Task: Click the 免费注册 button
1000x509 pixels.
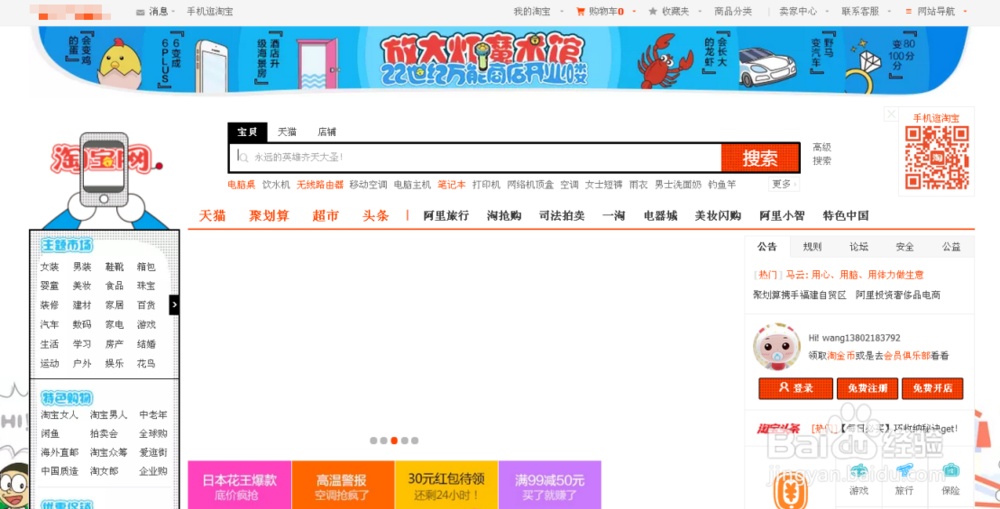Action: point(867,388)
